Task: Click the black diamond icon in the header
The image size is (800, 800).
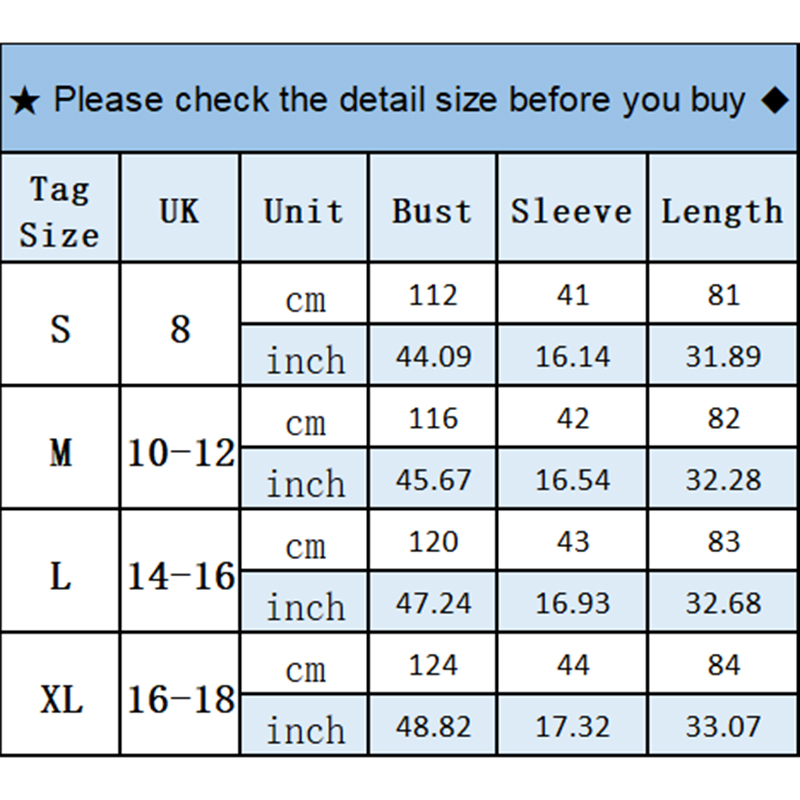Action: pos(774,101)
